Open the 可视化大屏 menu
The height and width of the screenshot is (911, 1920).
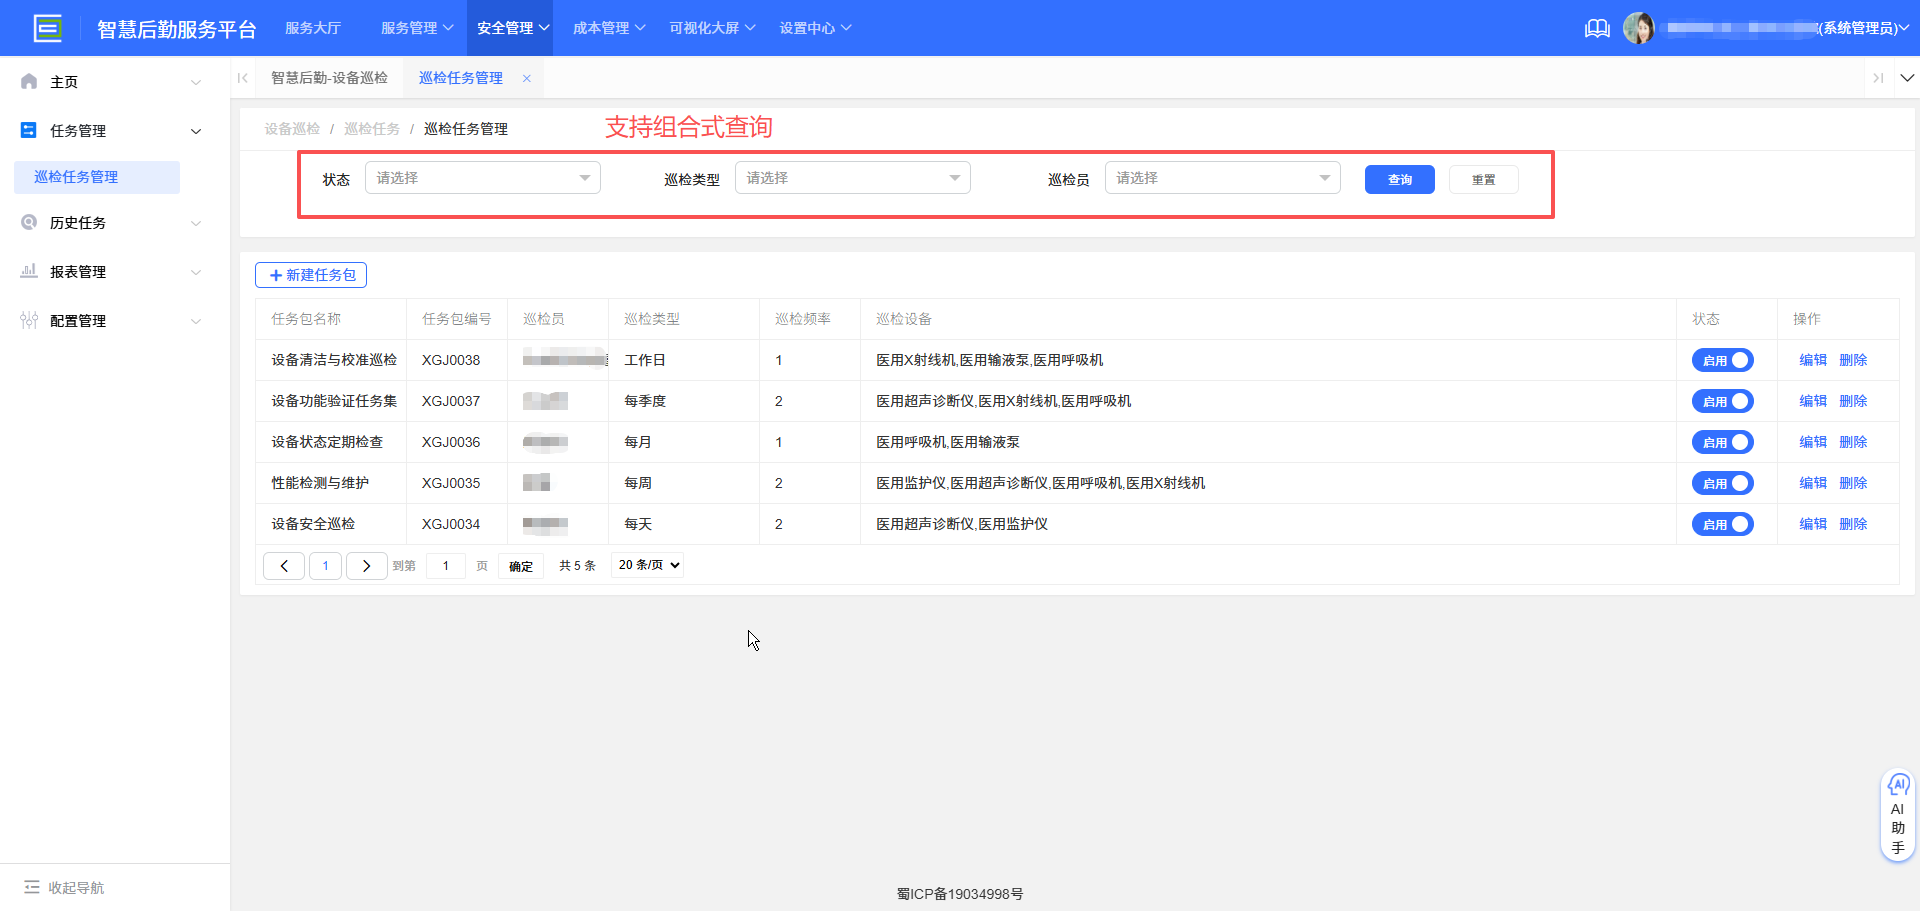(x=711, y=27)
